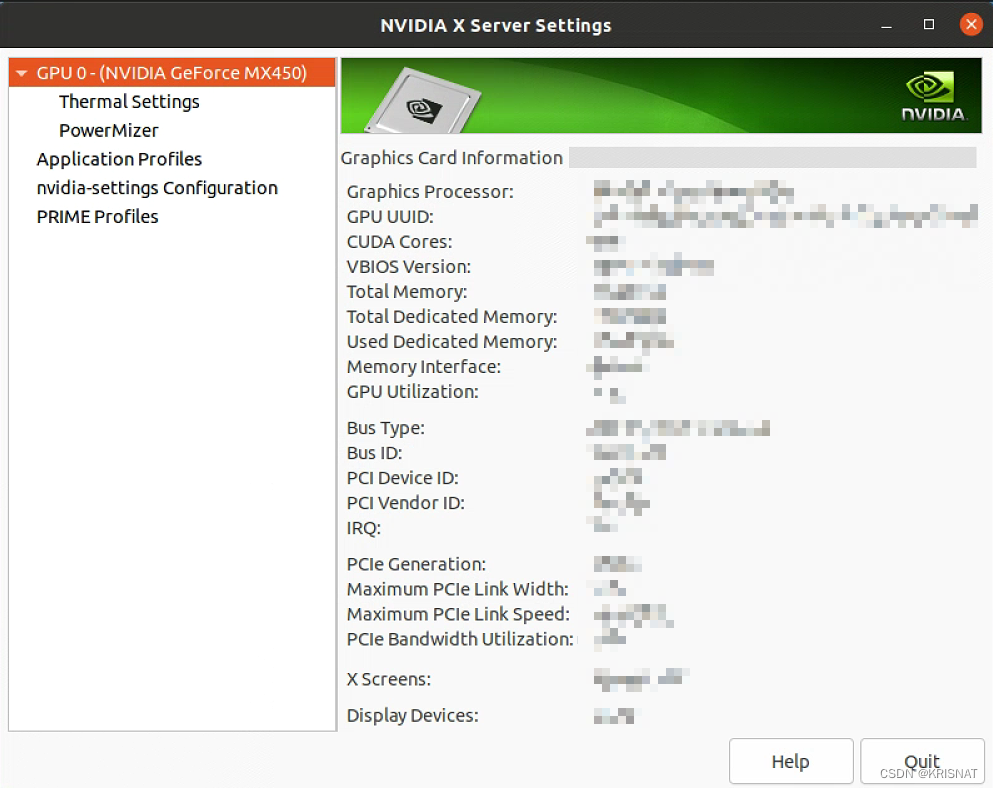Viewport: 993px width, 788px height.
Task: Click the GPU UUID label
Action: [390, 217]
